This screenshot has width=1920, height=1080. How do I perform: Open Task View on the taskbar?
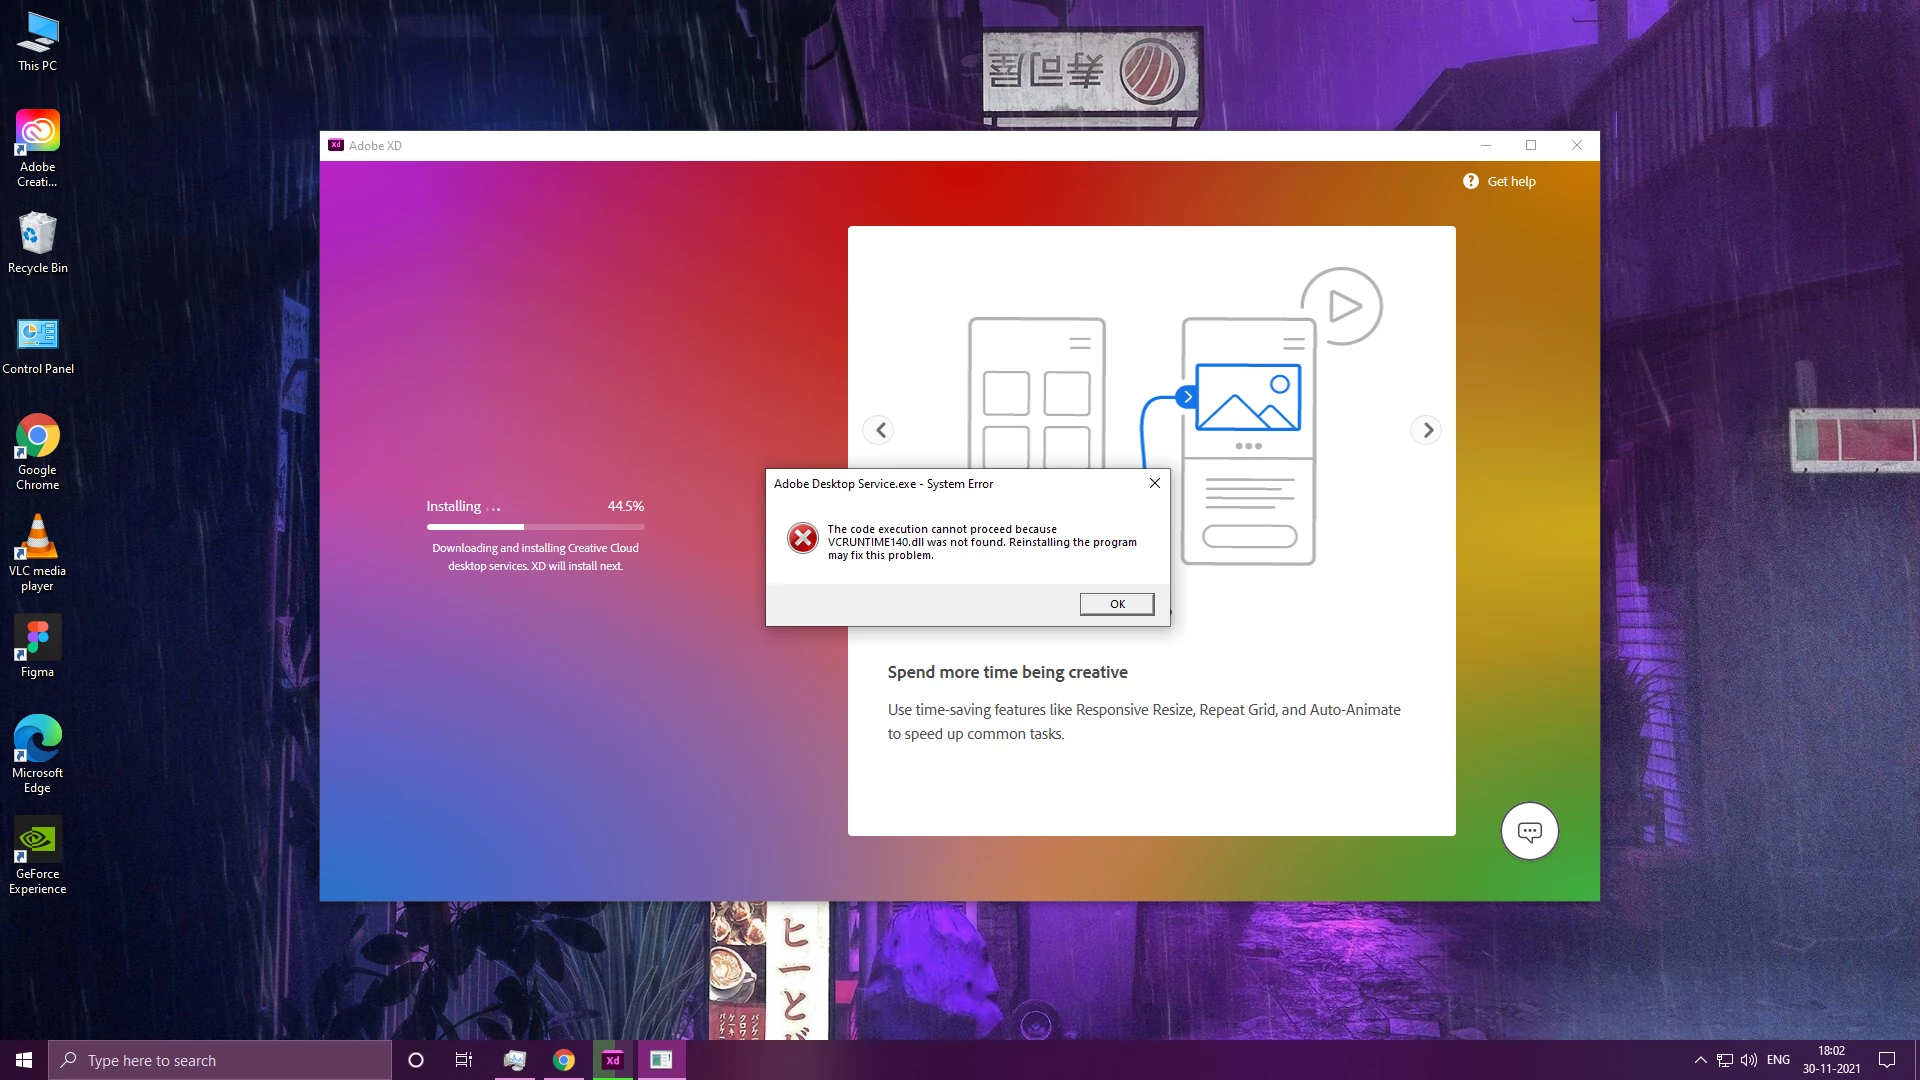[464, 1060]
